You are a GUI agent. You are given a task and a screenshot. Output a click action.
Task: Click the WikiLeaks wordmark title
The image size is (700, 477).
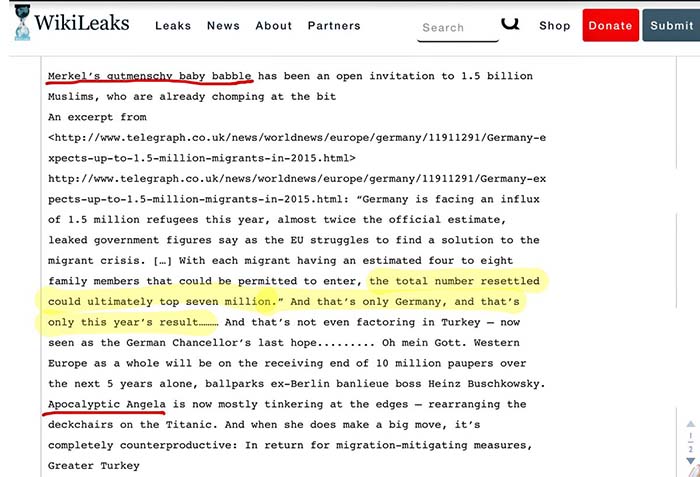pyautogui.click(x=82, y=23)
